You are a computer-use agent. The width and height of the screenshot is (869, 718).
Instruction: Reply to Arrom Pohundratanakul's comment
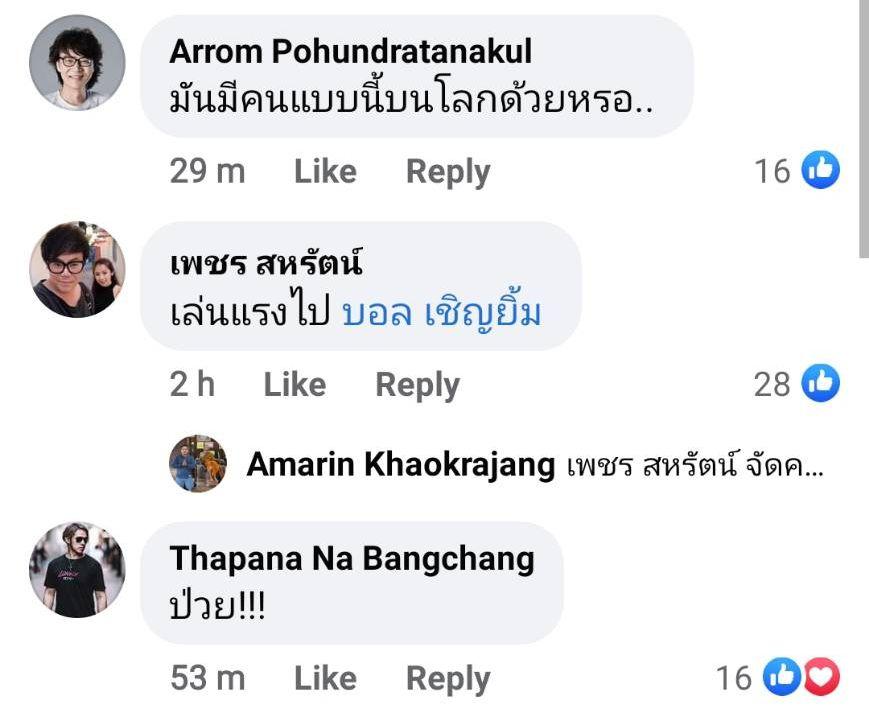[447, 172]
